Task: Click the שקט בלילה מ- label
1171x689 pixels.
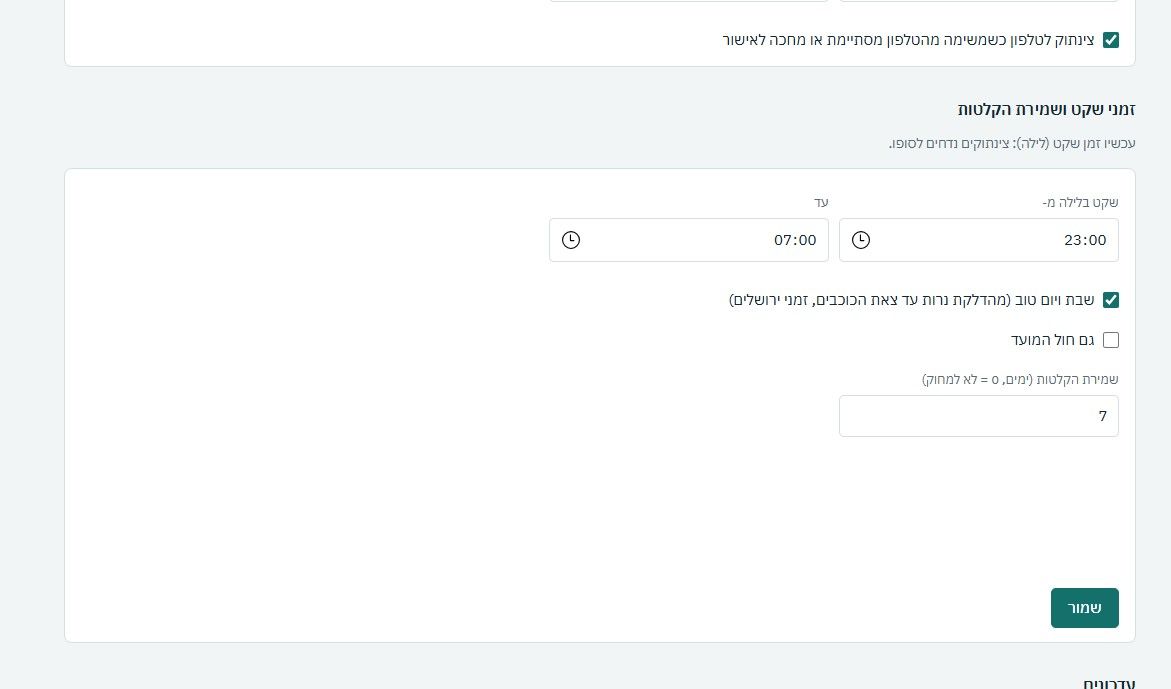Action: (x=1080, y=202)
